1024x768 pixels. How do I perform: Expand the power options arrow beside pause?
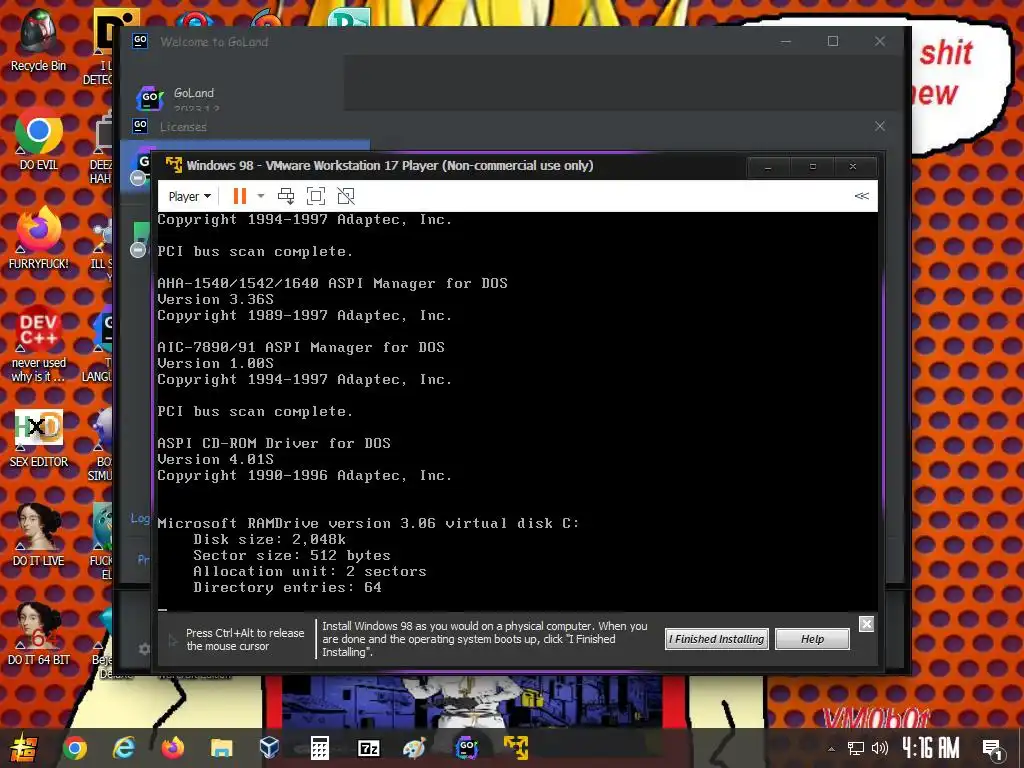tap(261, 196)
